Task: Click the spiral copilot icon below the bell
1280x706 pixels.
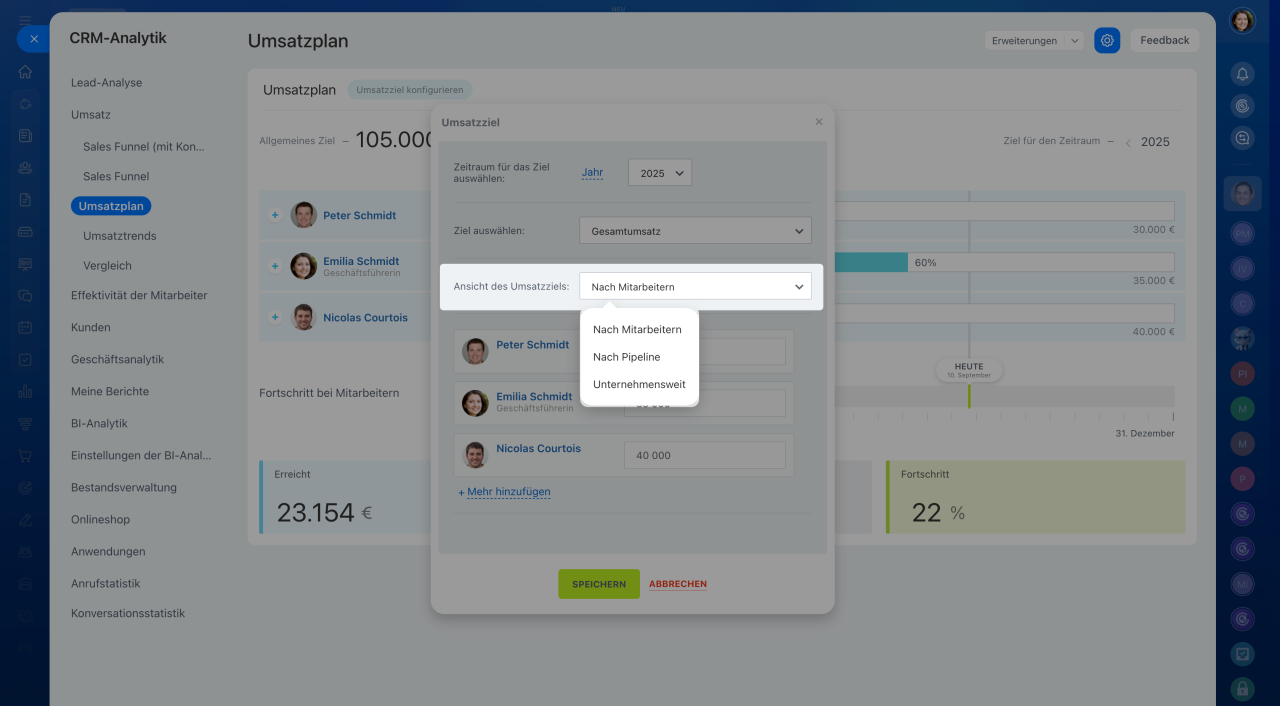Action: pyautogui.click(x=1242, y=106)
